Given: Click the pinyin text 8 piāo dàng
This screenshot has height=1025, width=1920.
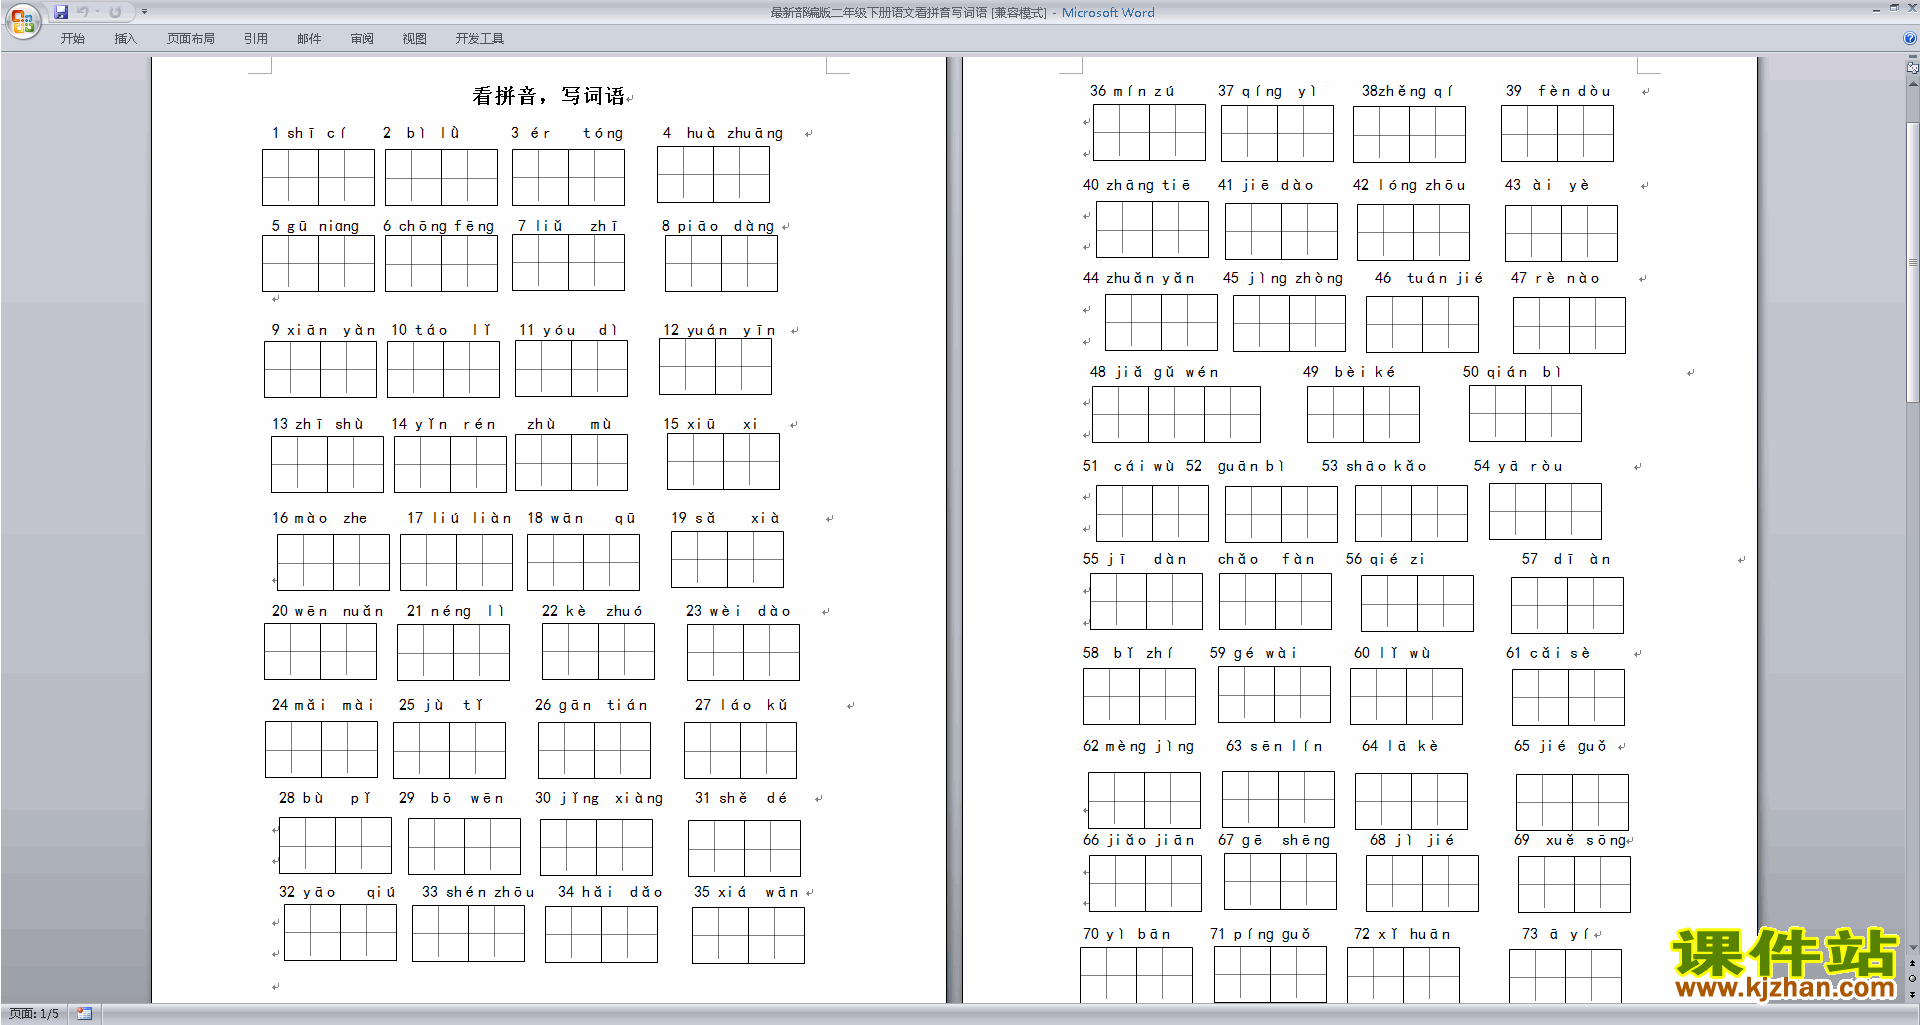Looking at the screenshot, I should click(718, 226).
